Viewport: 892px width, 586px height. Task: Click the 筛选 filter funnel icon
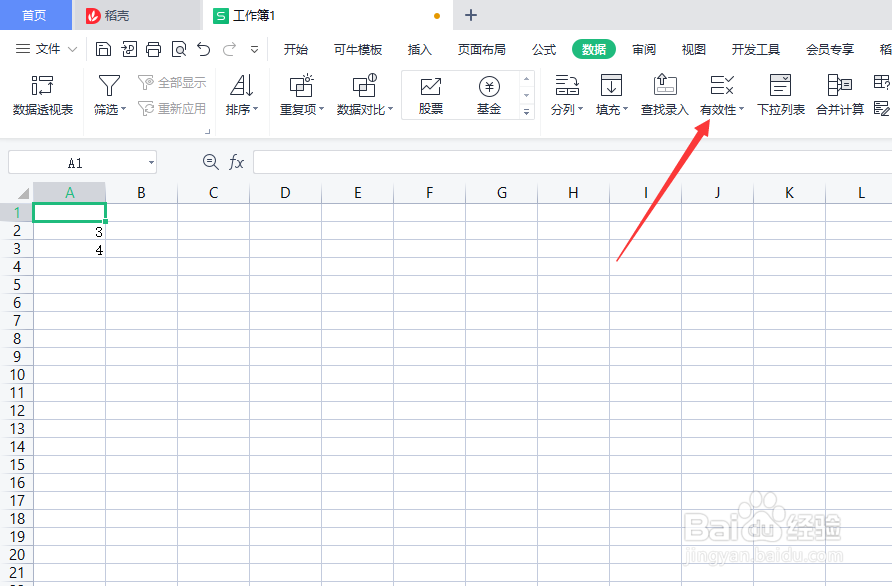tap(109, 86)
